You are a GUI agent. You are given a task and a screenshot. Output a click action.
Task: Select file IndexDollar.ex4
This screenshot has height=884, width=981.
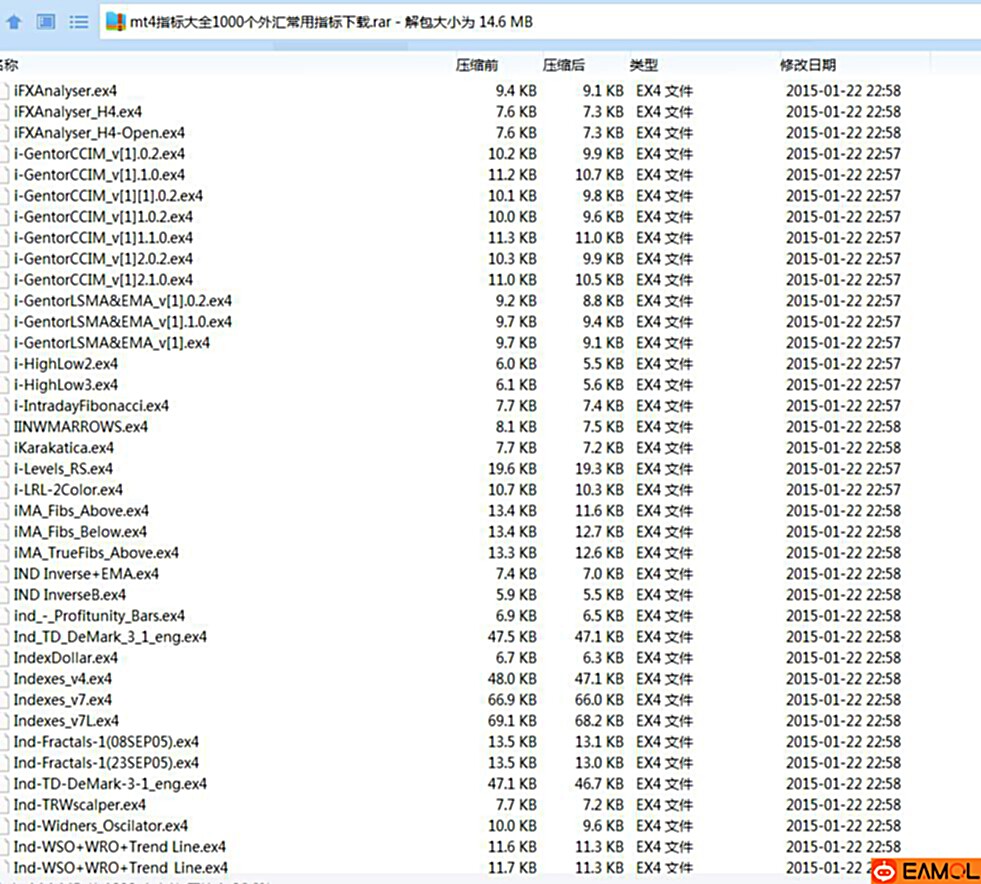pyautogui.click(x=66, y=658)
